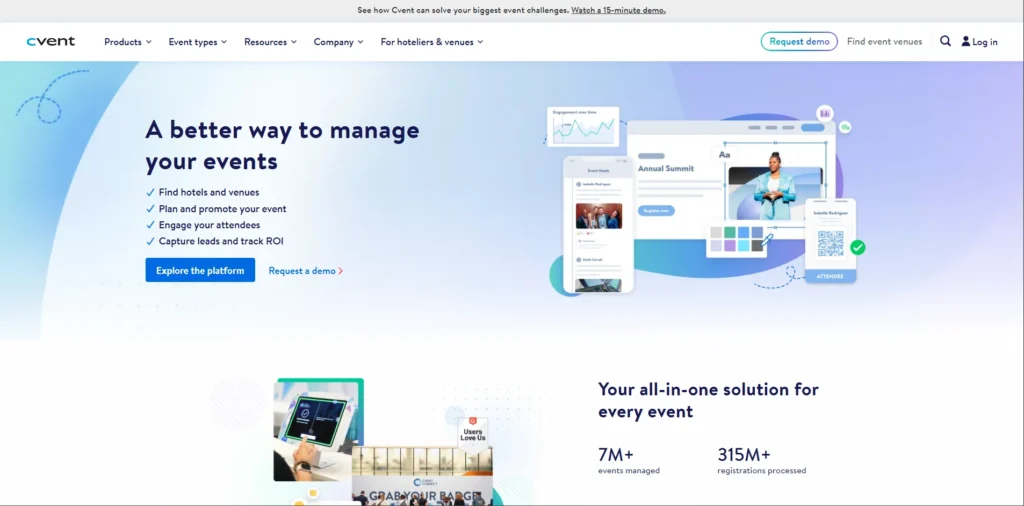Click the Grab Your Badge photo
Image resolution: width=1024 pixels, height=506 pixels.
coord(422,476)
